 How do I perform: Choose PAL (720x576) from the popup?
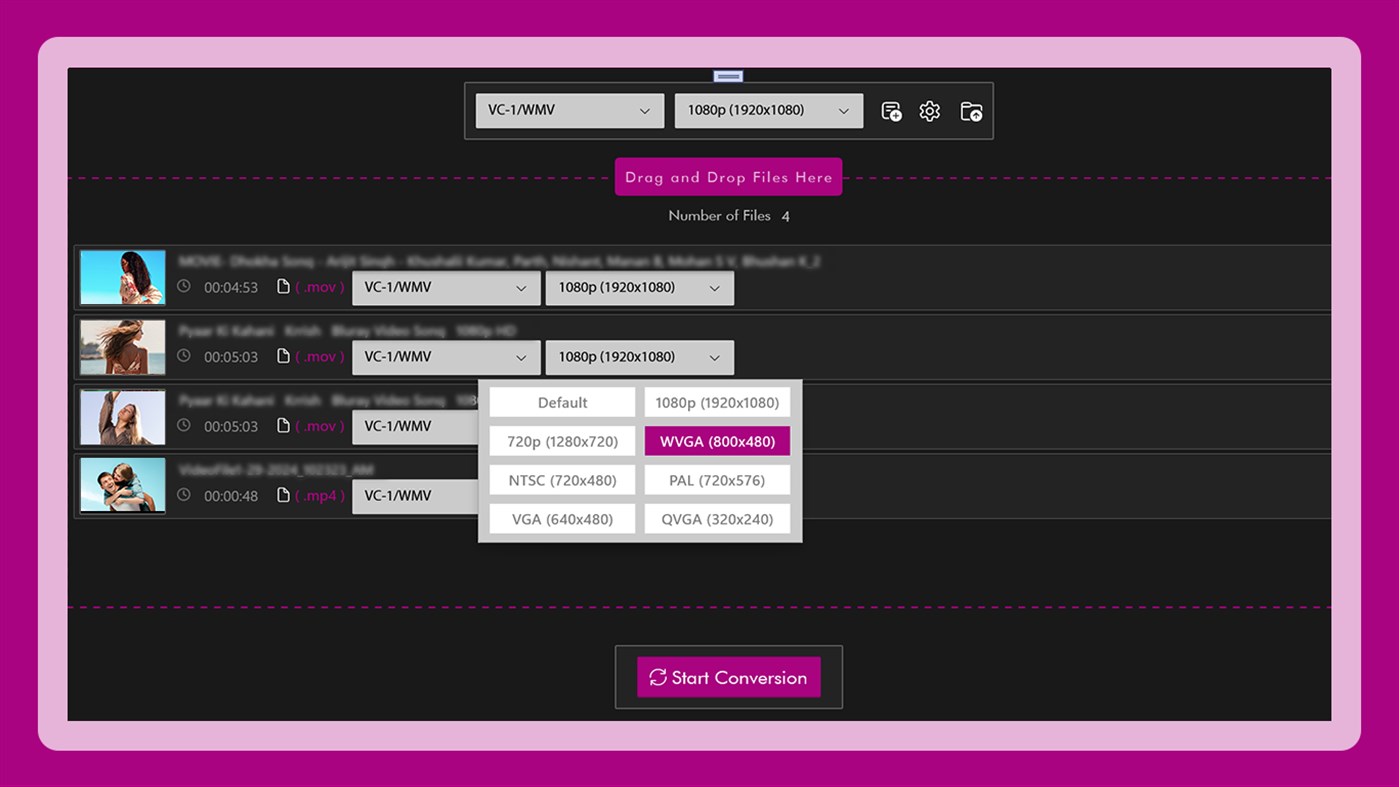716,480
